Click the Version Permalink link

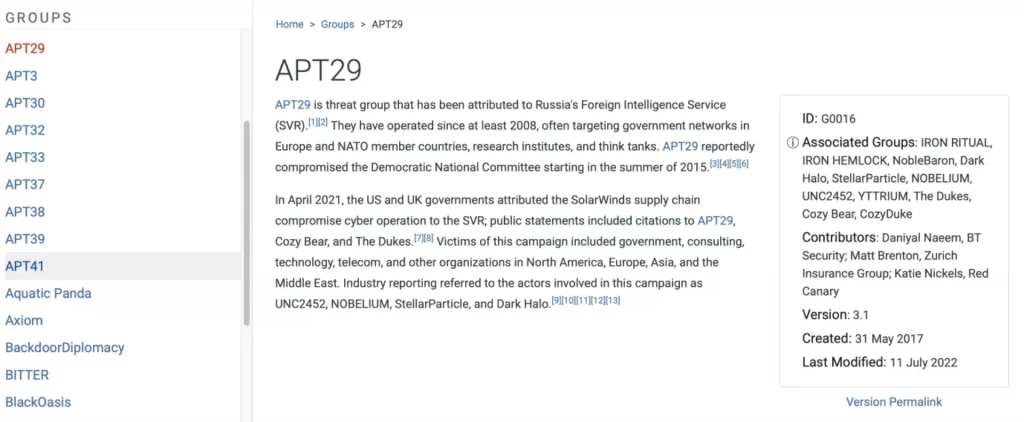coord(893,402)
